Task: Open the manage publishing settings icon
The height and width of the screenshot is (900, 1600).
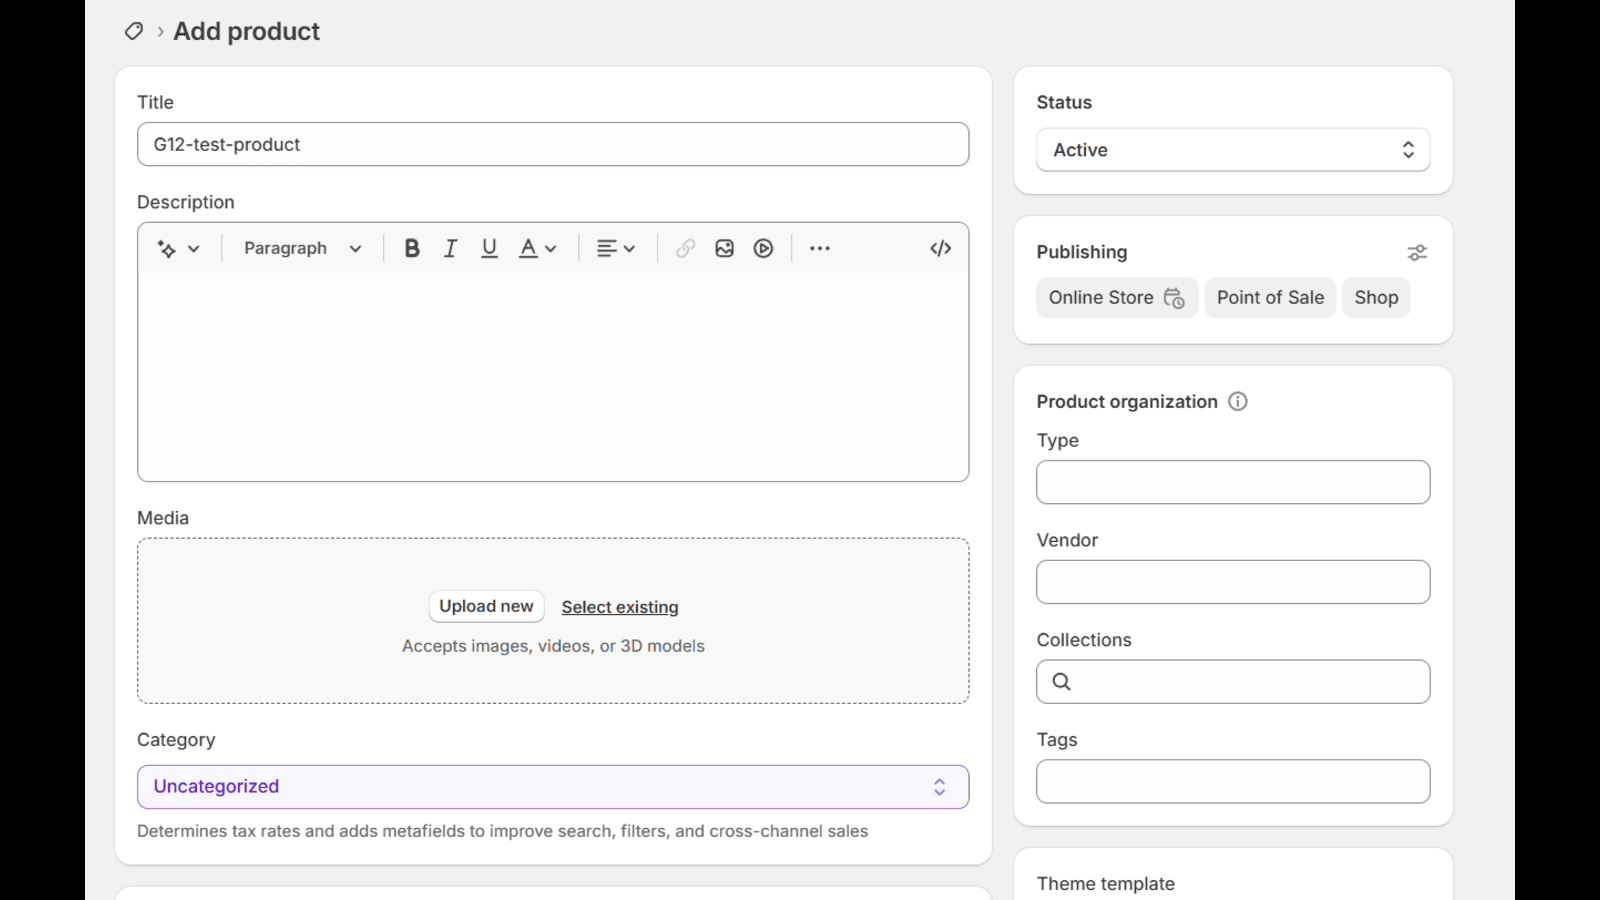Action: coord(1417,253)
